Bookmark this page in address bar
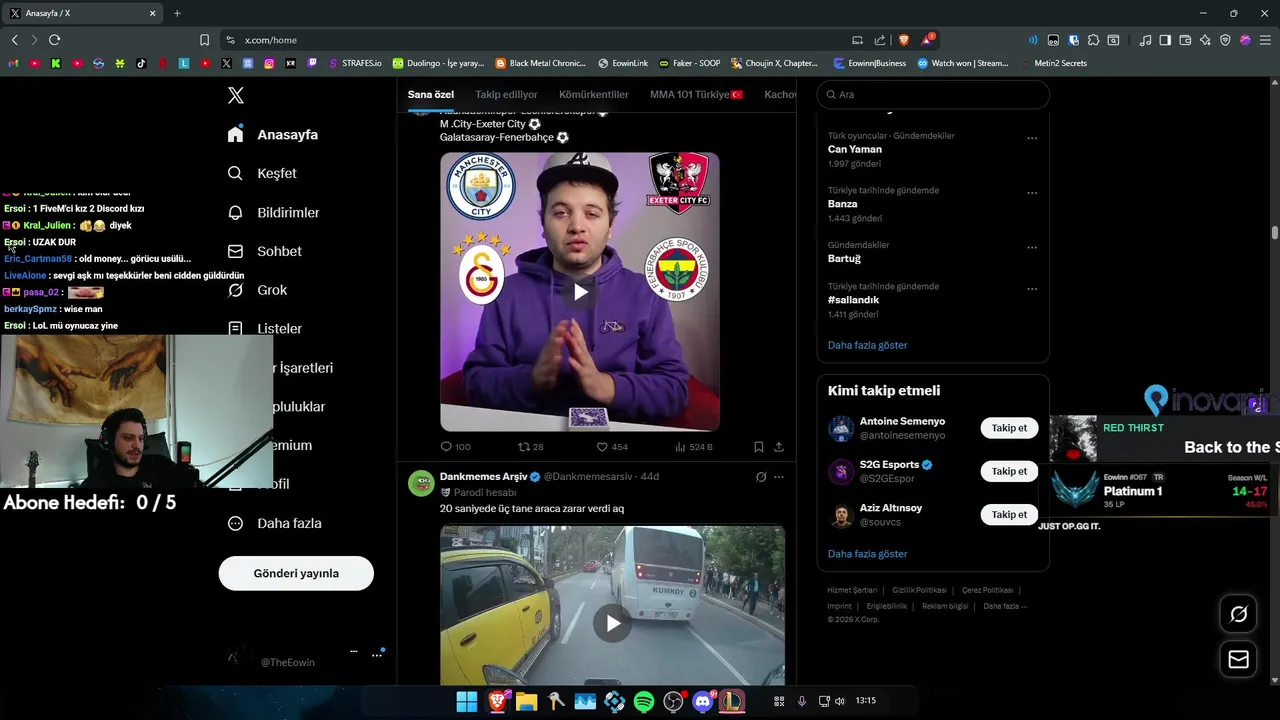 204,40
